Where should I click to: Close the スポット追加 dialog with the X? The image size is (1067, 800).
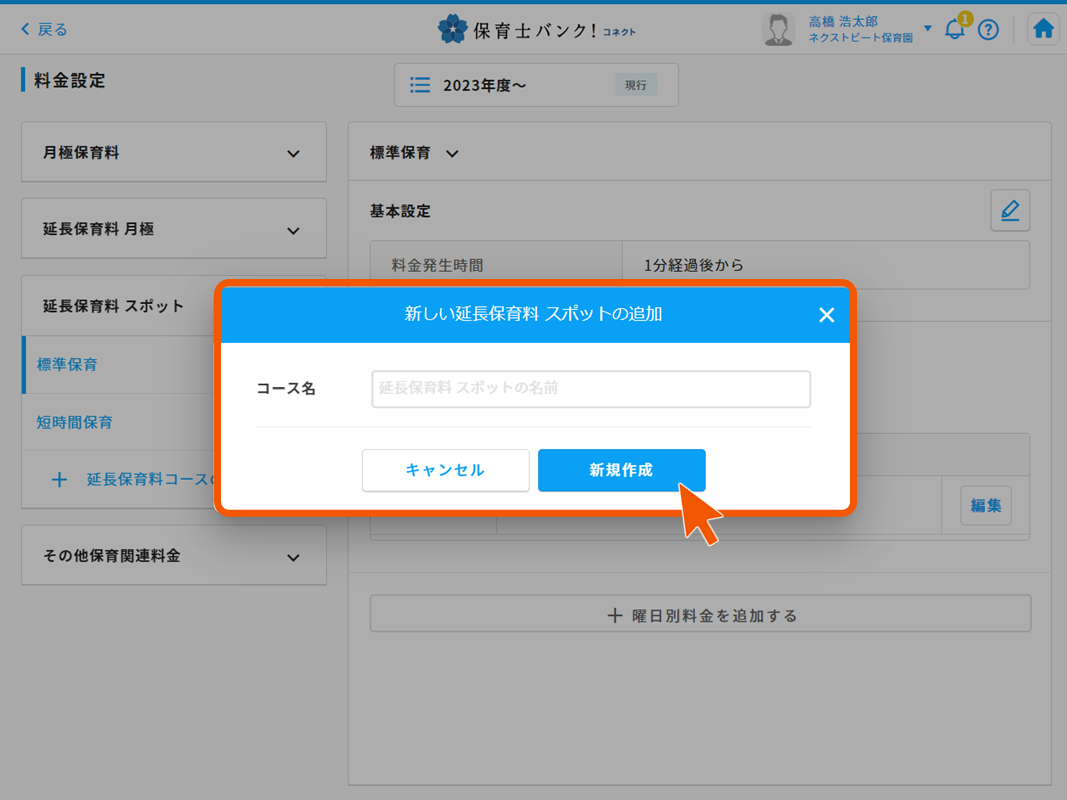(x=827, y=314)
